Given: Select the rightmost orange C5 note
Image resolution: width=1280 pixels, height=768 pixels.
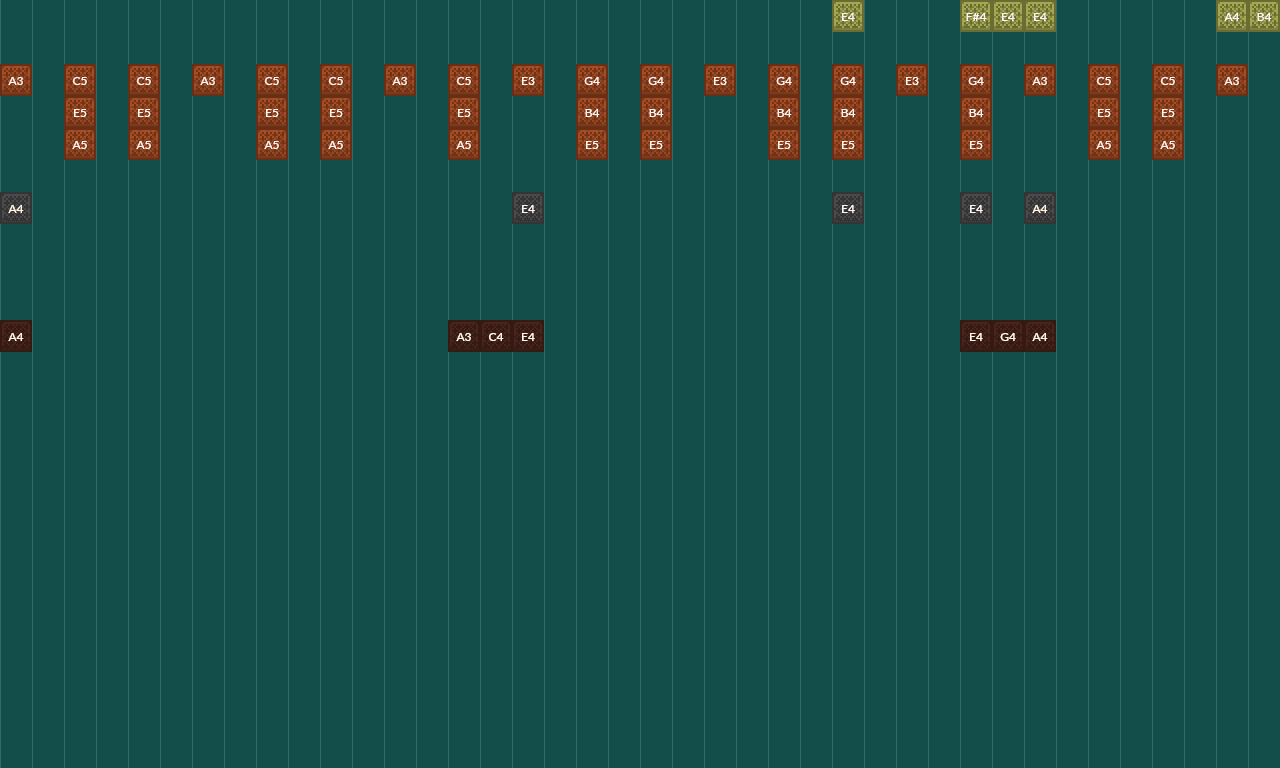Looking at the screenshot, I should (1168, 80).
